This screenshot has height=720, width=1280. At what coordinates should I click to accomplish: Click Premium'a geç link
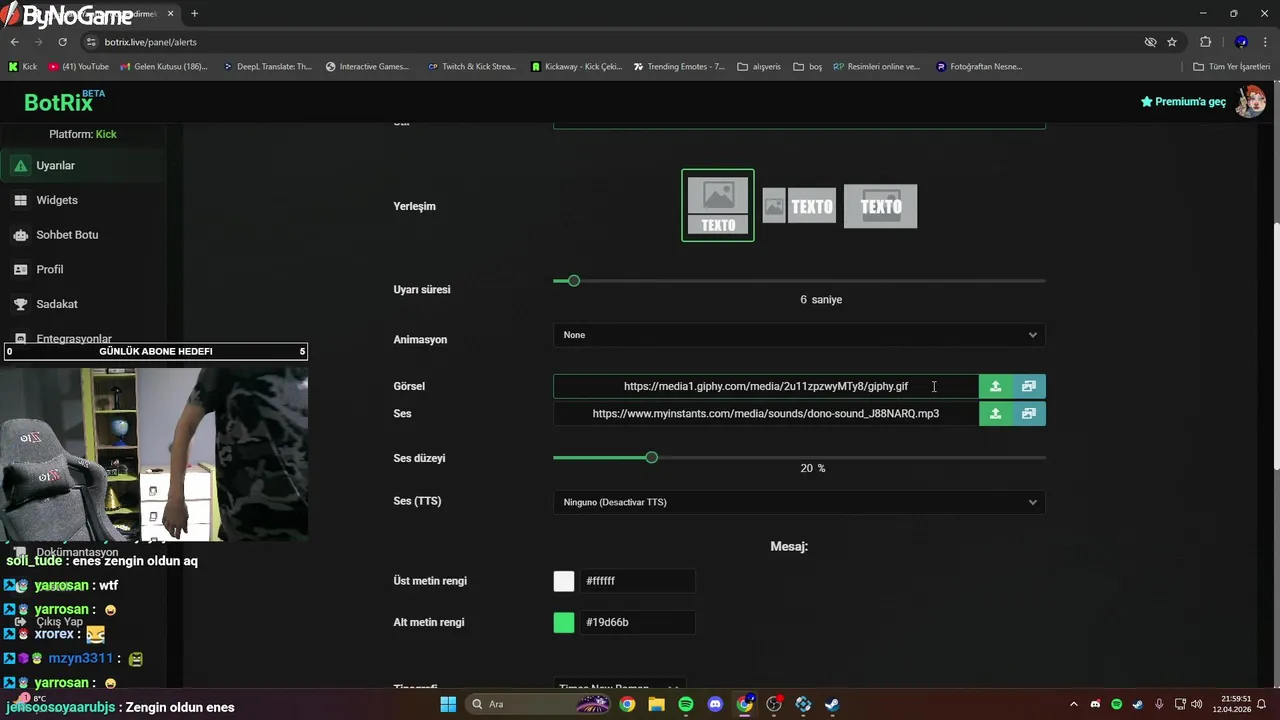click(x=1183, y=102)
